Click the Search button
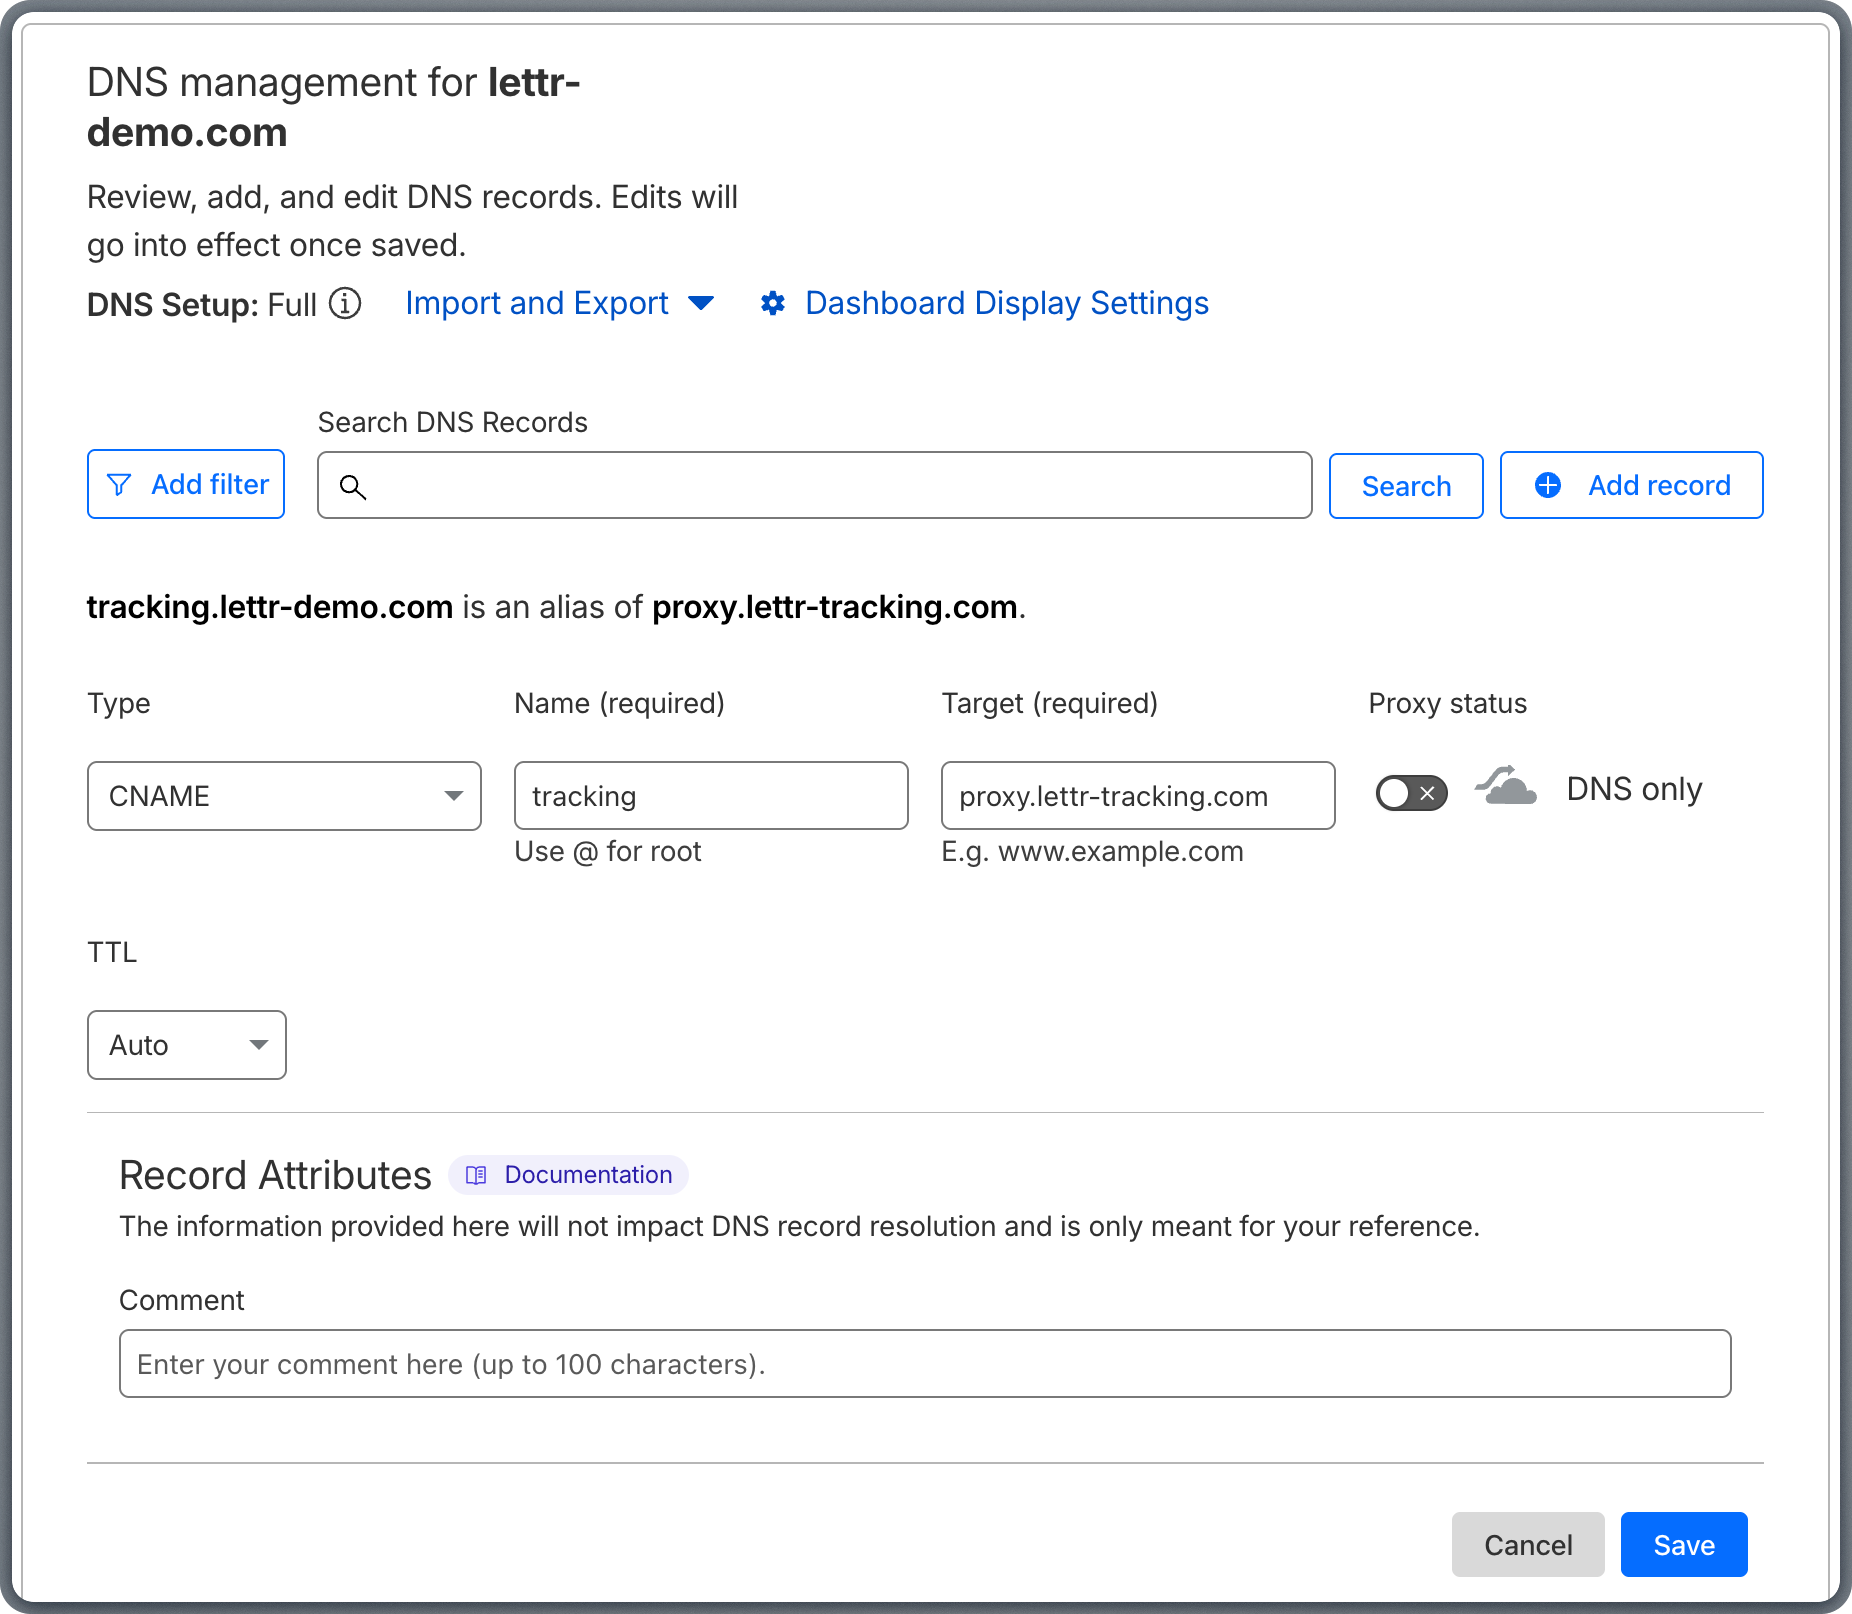 pos(1405,486)
